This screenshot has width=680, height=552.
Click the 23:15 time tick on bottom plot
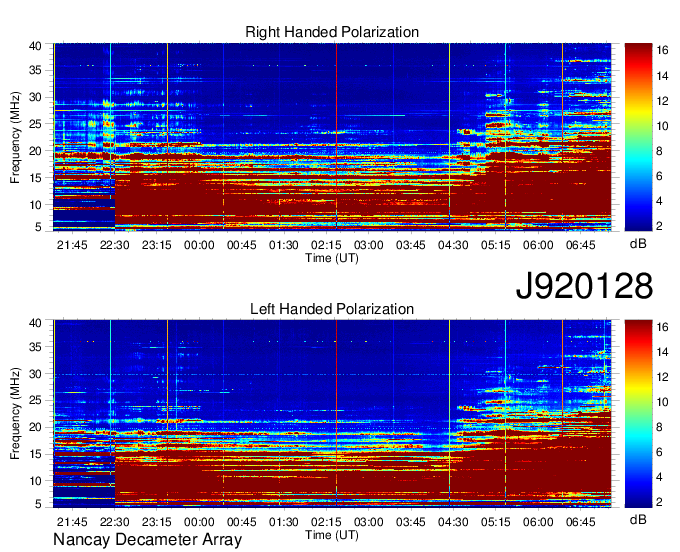coord(157,522)
